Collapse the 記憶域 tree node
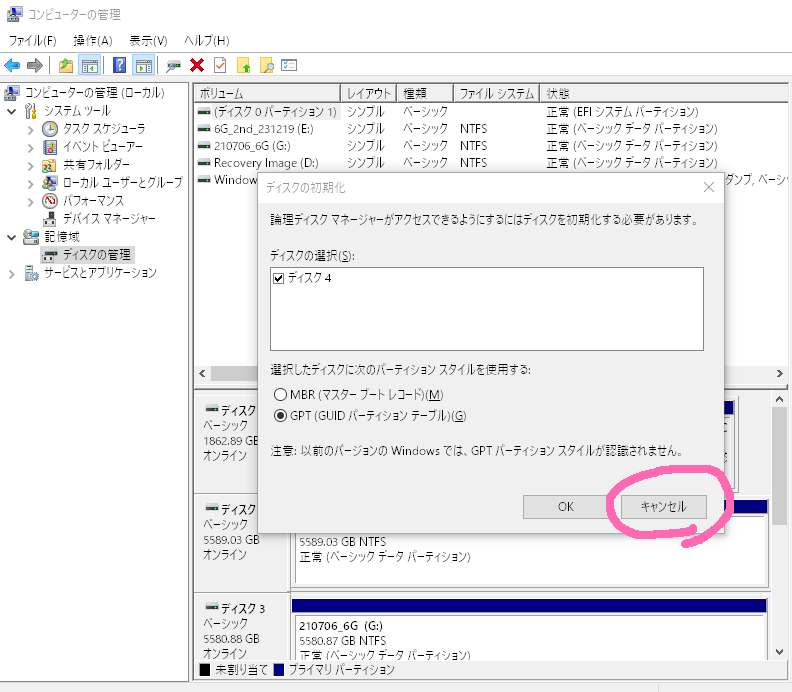The width and height of the screenshot is (792, 692). (x=12, y=237)
